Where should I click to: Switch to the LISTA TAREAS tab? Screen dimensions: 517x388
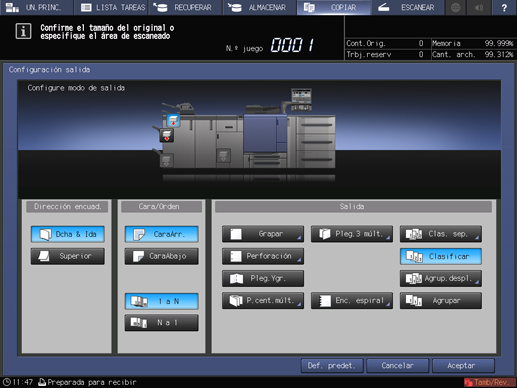click(112, 7)
